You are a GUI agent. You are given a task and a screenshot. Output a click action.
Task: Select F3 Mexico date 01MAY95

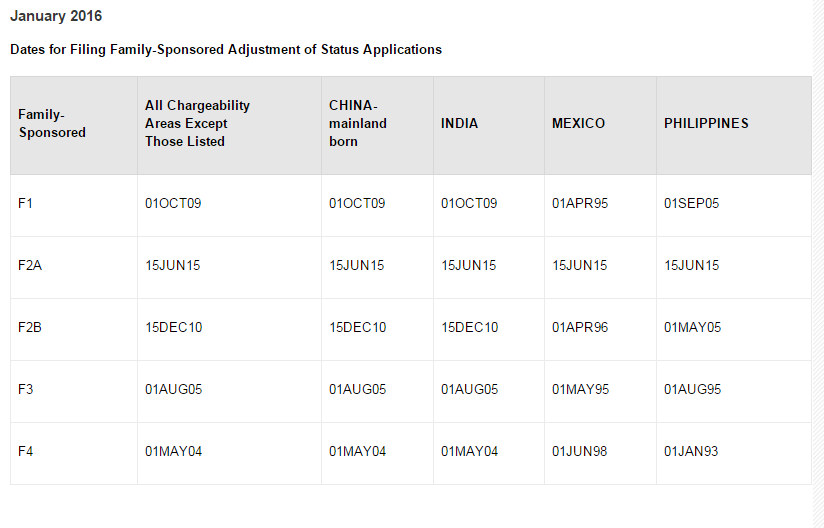click(580, 389)
